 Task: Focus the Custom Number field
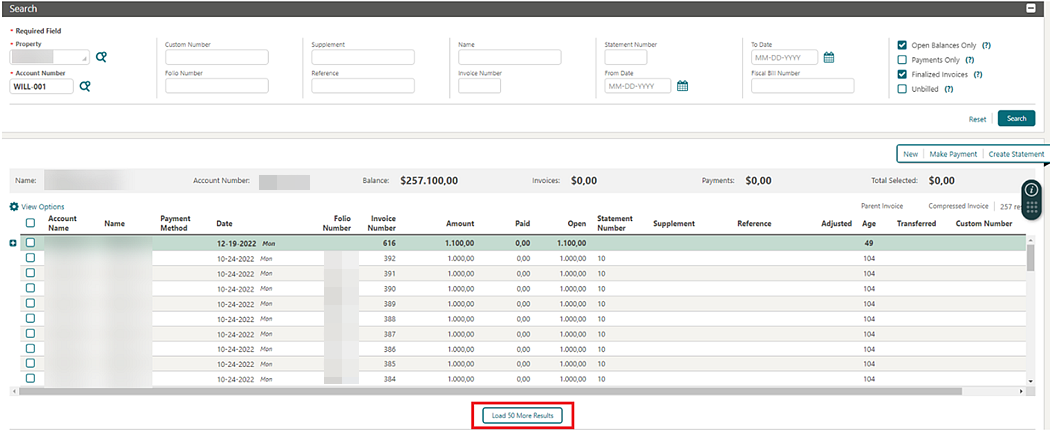[216, 57]
